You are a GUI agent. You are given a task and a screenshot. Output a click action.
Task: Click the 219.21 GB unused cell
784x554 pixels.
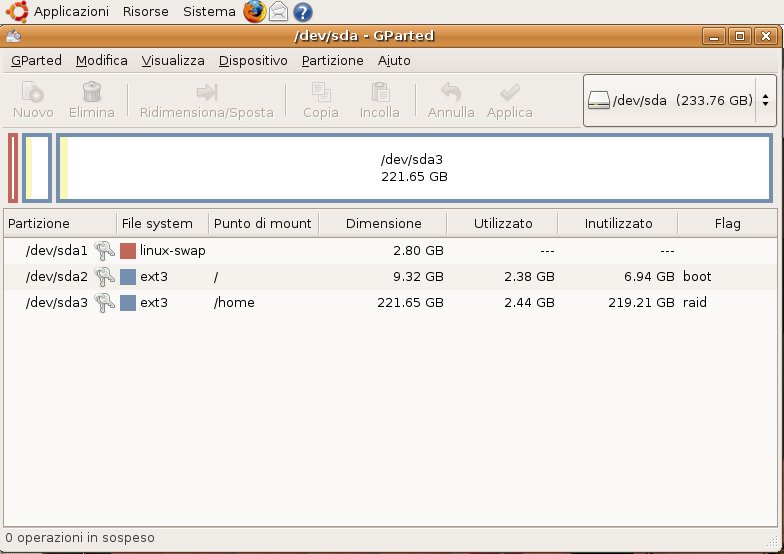tap(641, 302)
